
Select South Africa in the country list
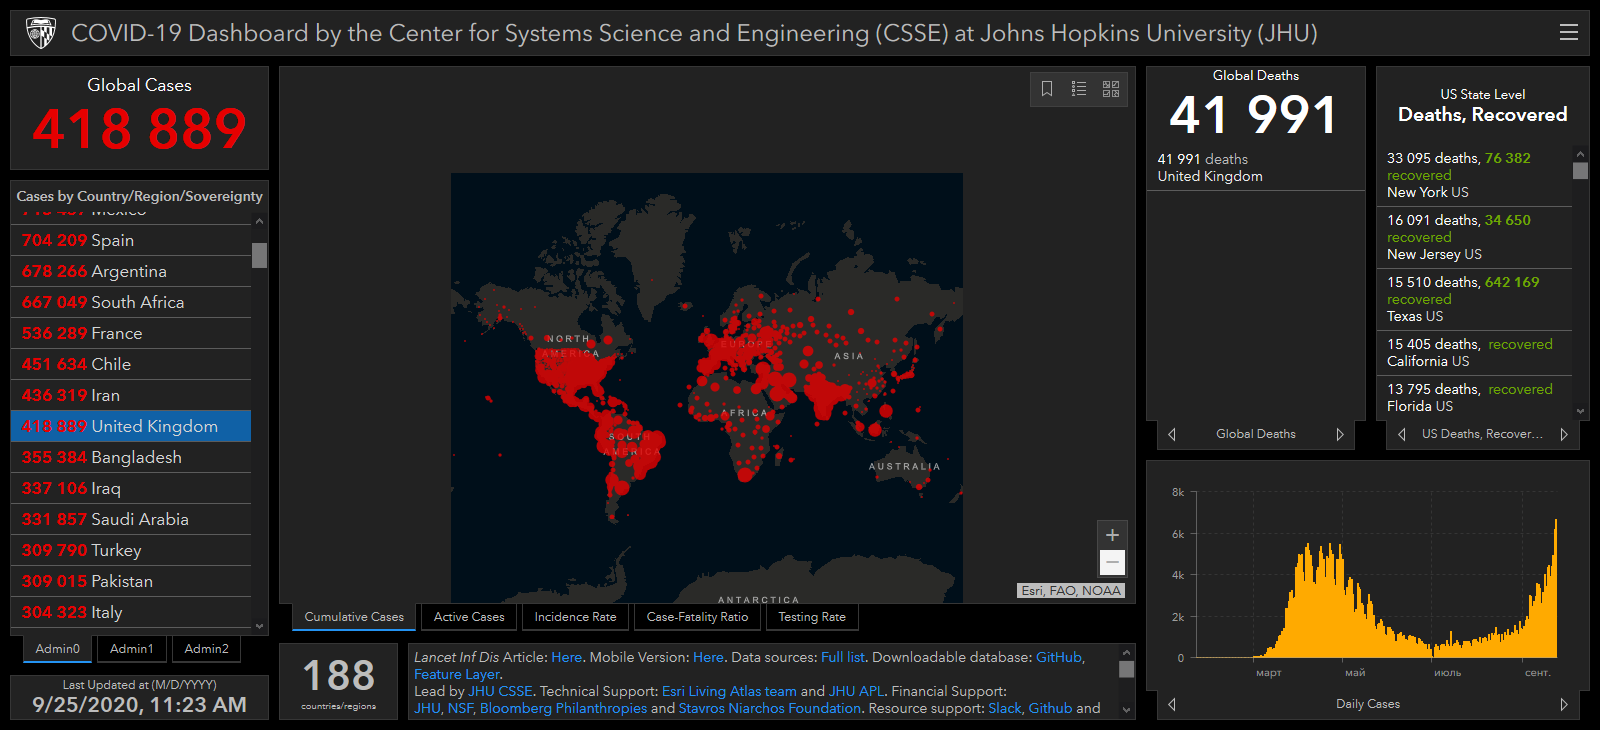coord(131,302)
